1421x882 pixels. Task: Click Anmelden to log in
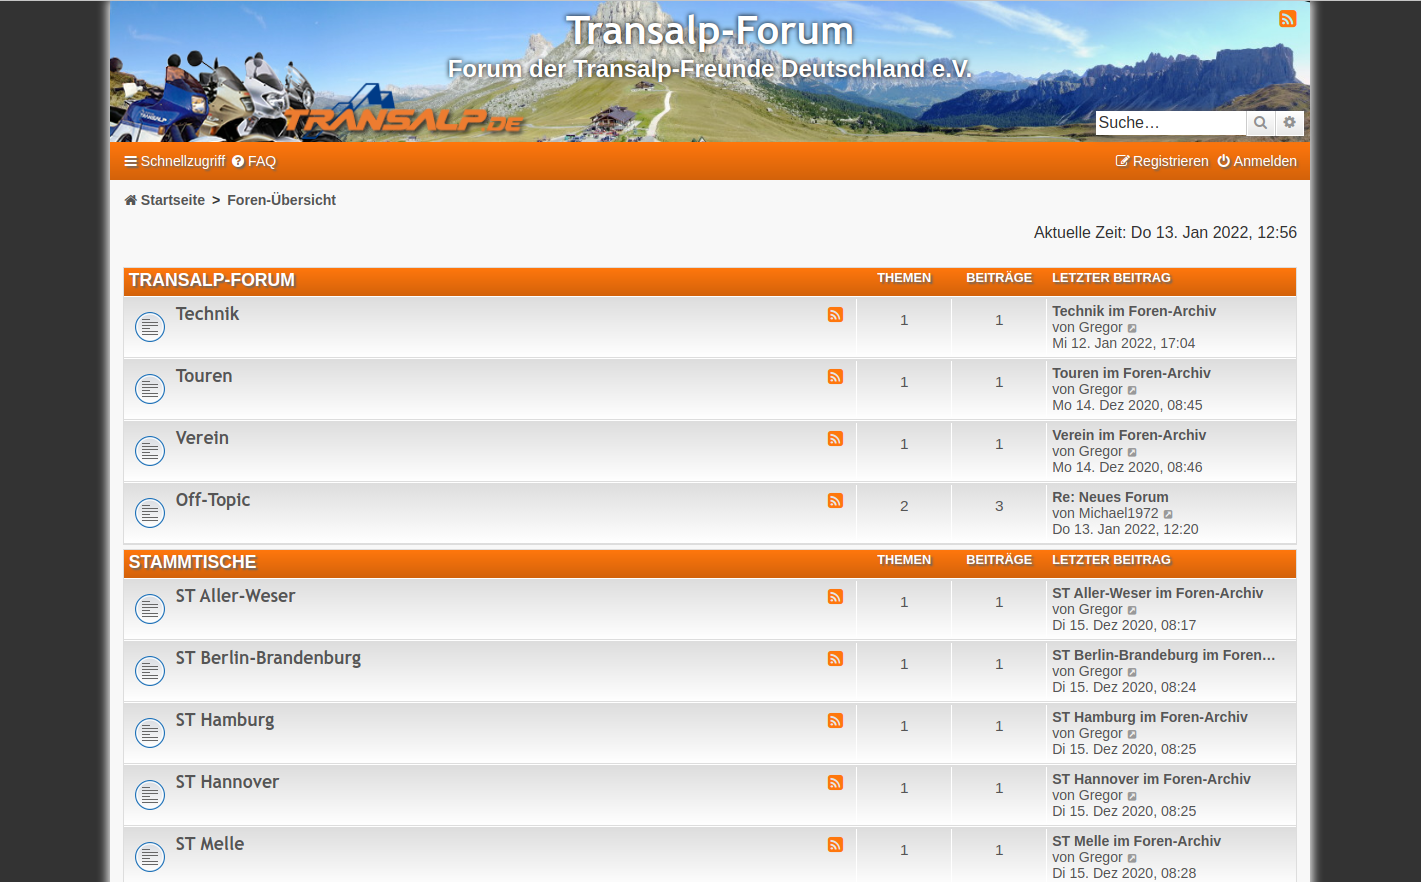pyautogui.click(x=1257, y=161)
